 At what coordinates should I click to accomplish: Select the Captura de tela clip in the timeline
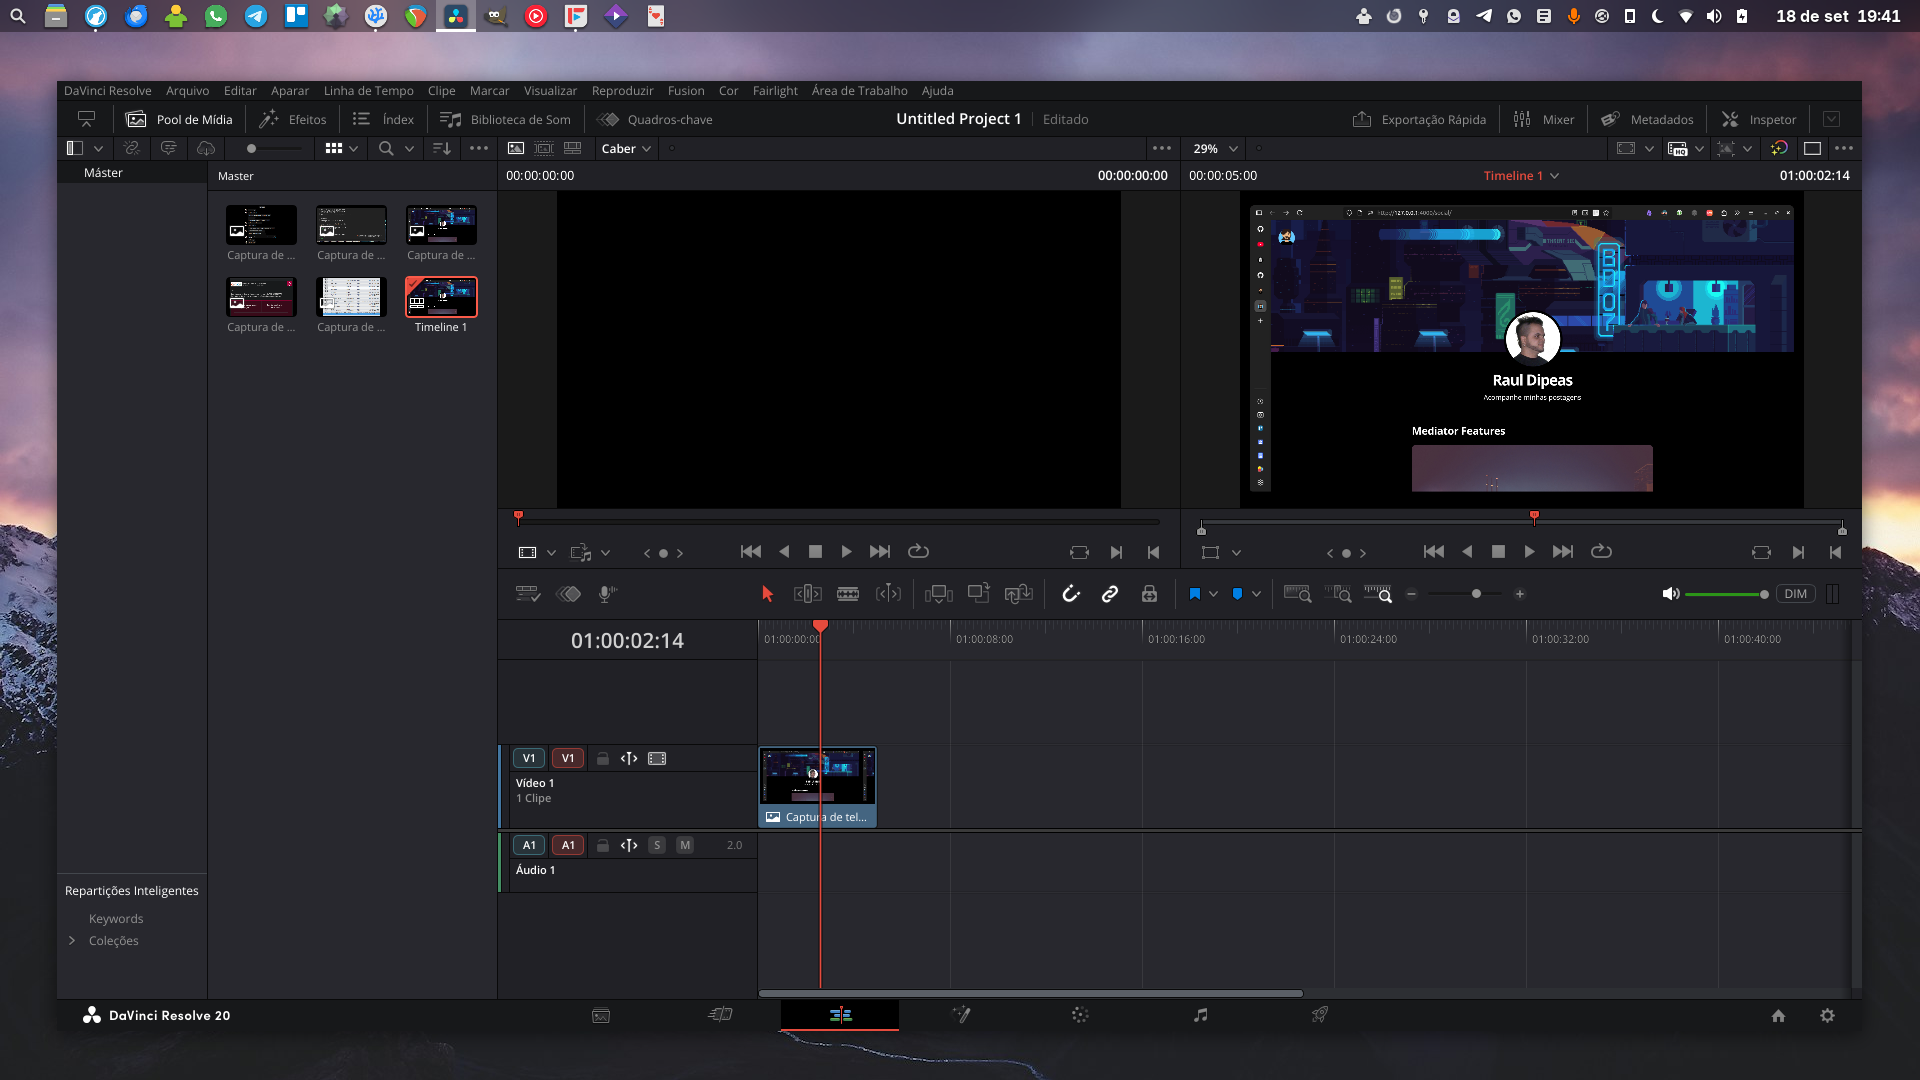(817, 785)
